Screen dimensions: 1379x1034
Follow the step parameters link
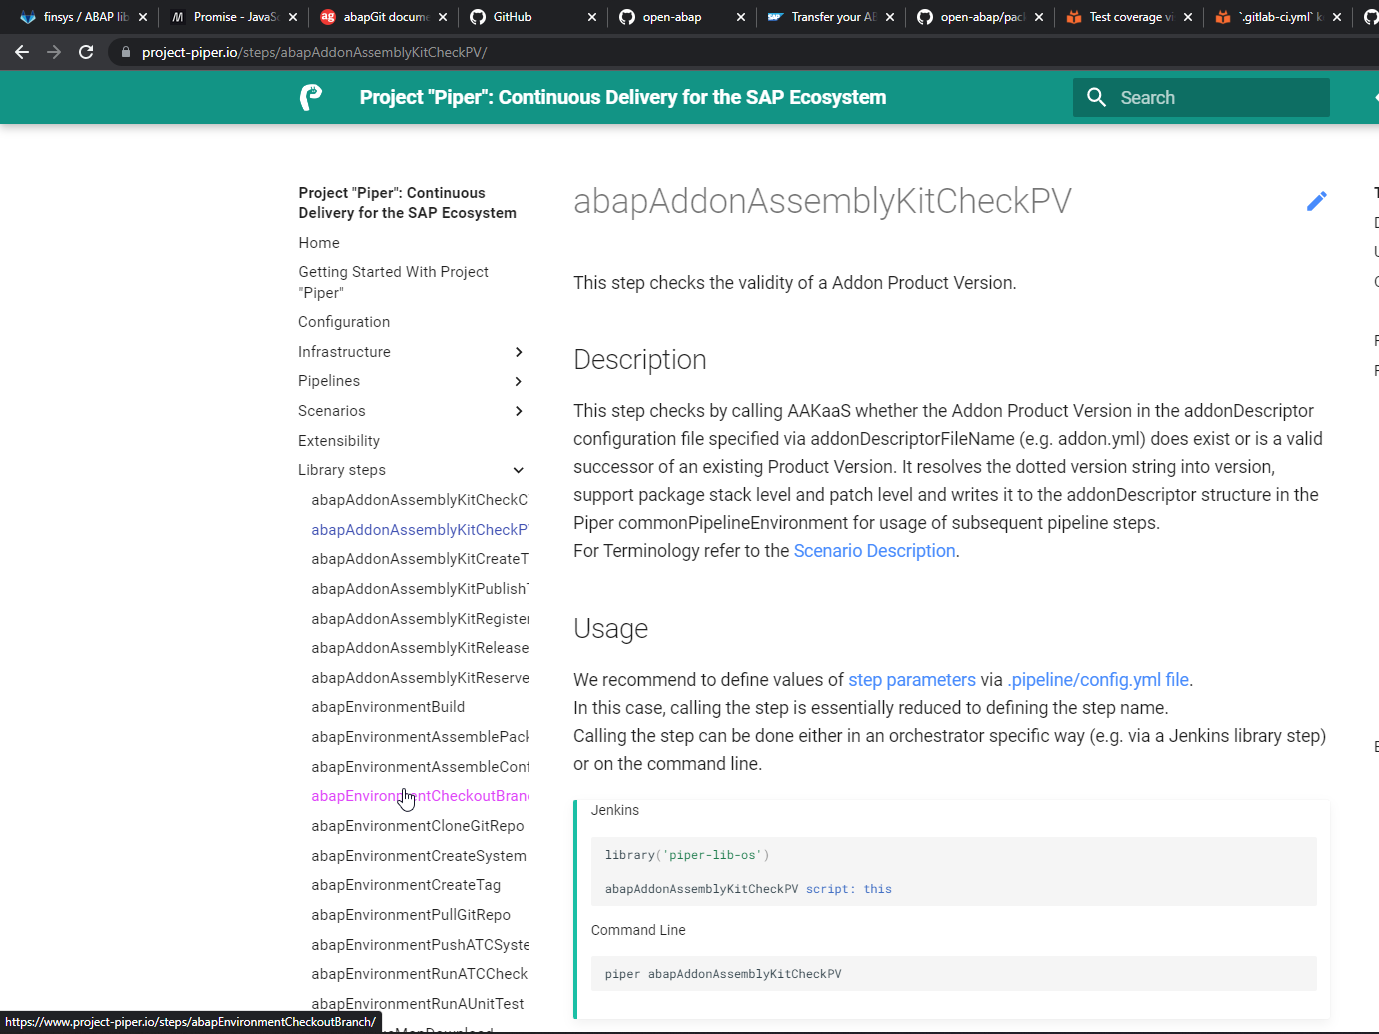(911, 679)
